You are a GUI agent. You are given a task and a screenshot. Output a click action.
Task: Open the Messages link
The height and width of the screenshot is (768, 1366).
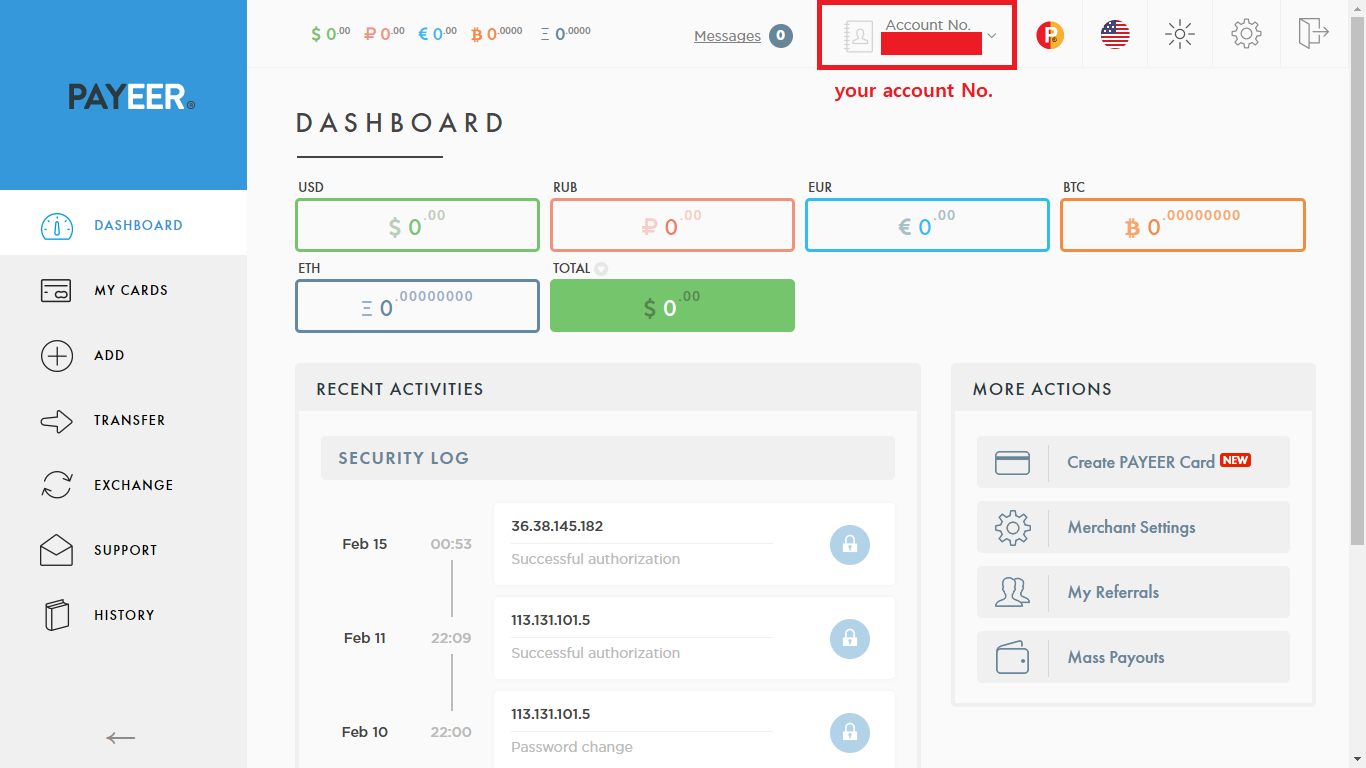pyautogui.click(x=727, y=36)
